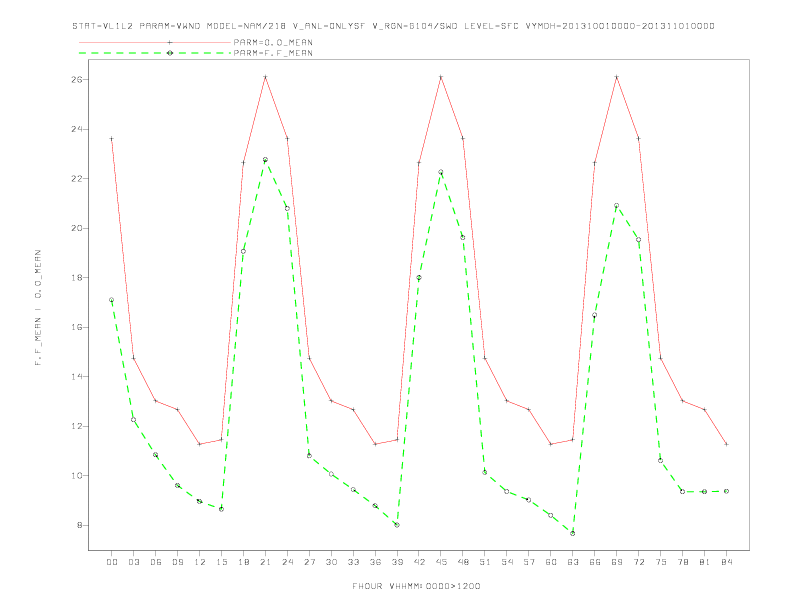
Task: Click y-axis tick label 8
Action: [79, 525]
